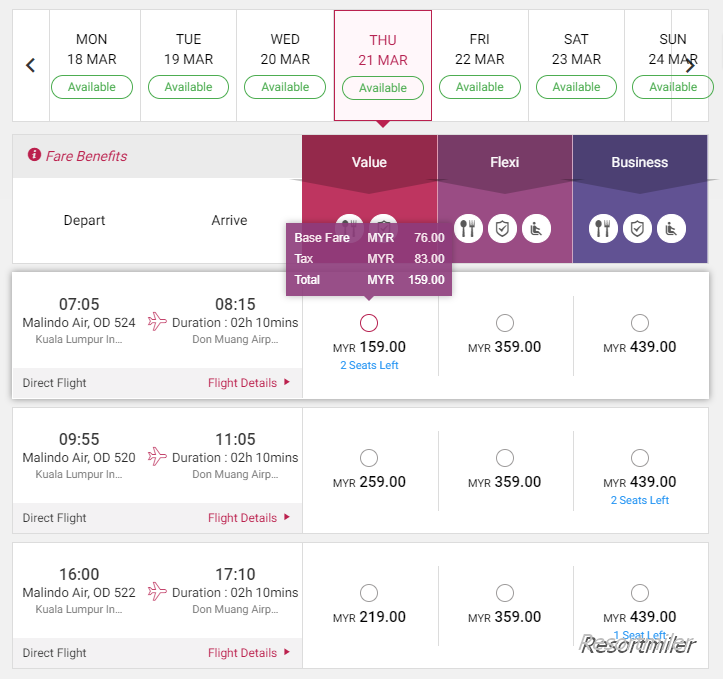Expand Flight Details for OD 520
Viewport: 723px width, 679px height.
249,518
